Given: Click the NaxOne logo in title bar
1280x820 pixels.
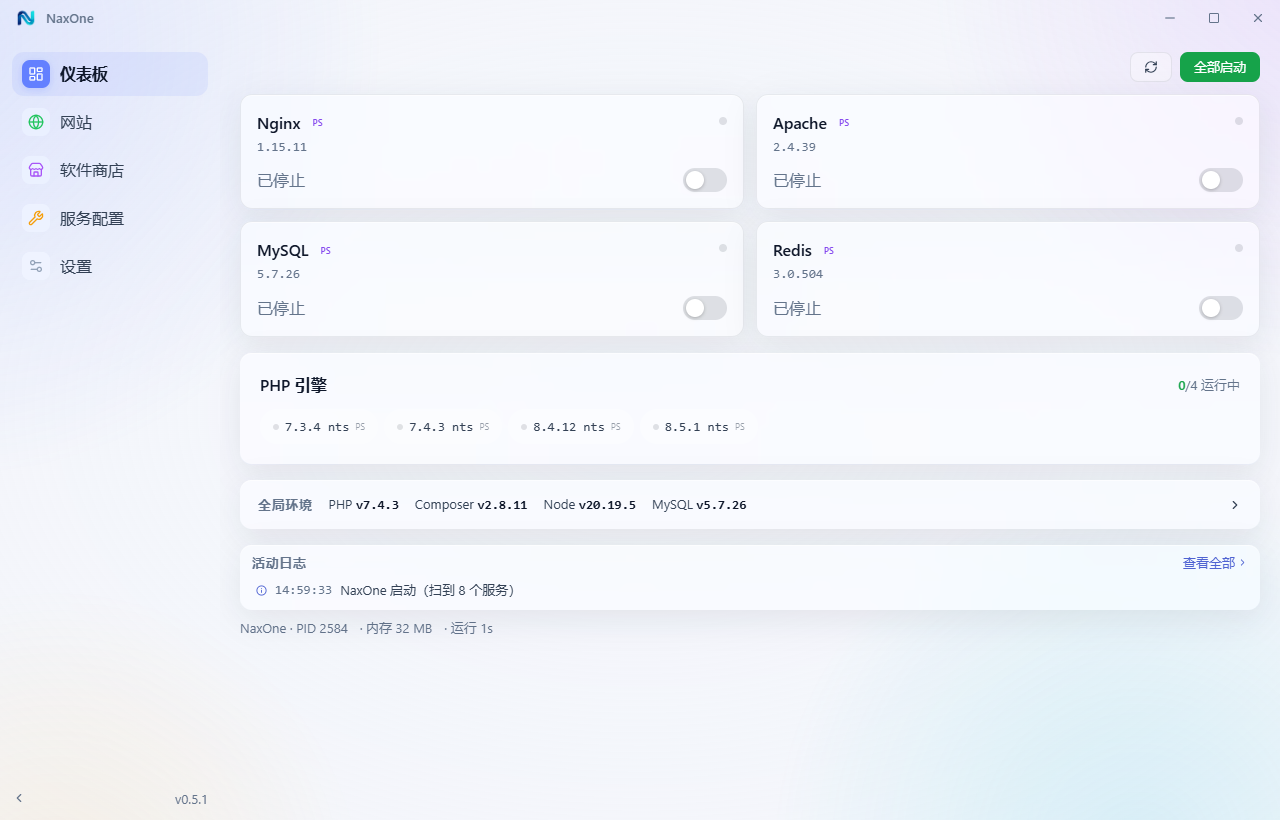Looking at the screenshot, I should click(x=26, y=18).
